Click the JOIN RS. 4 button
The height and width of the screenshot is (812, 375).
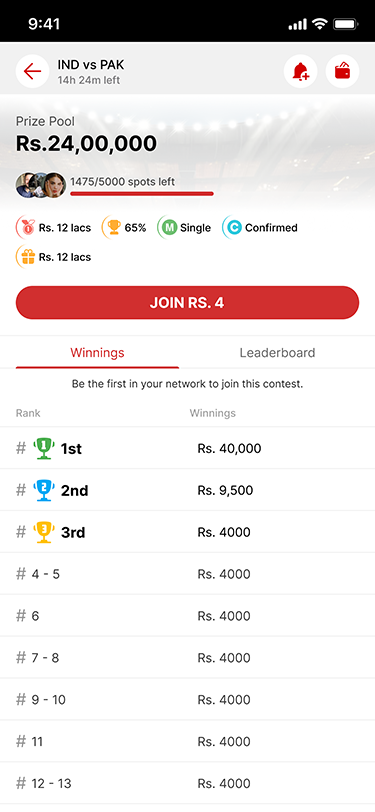(188, 302)
